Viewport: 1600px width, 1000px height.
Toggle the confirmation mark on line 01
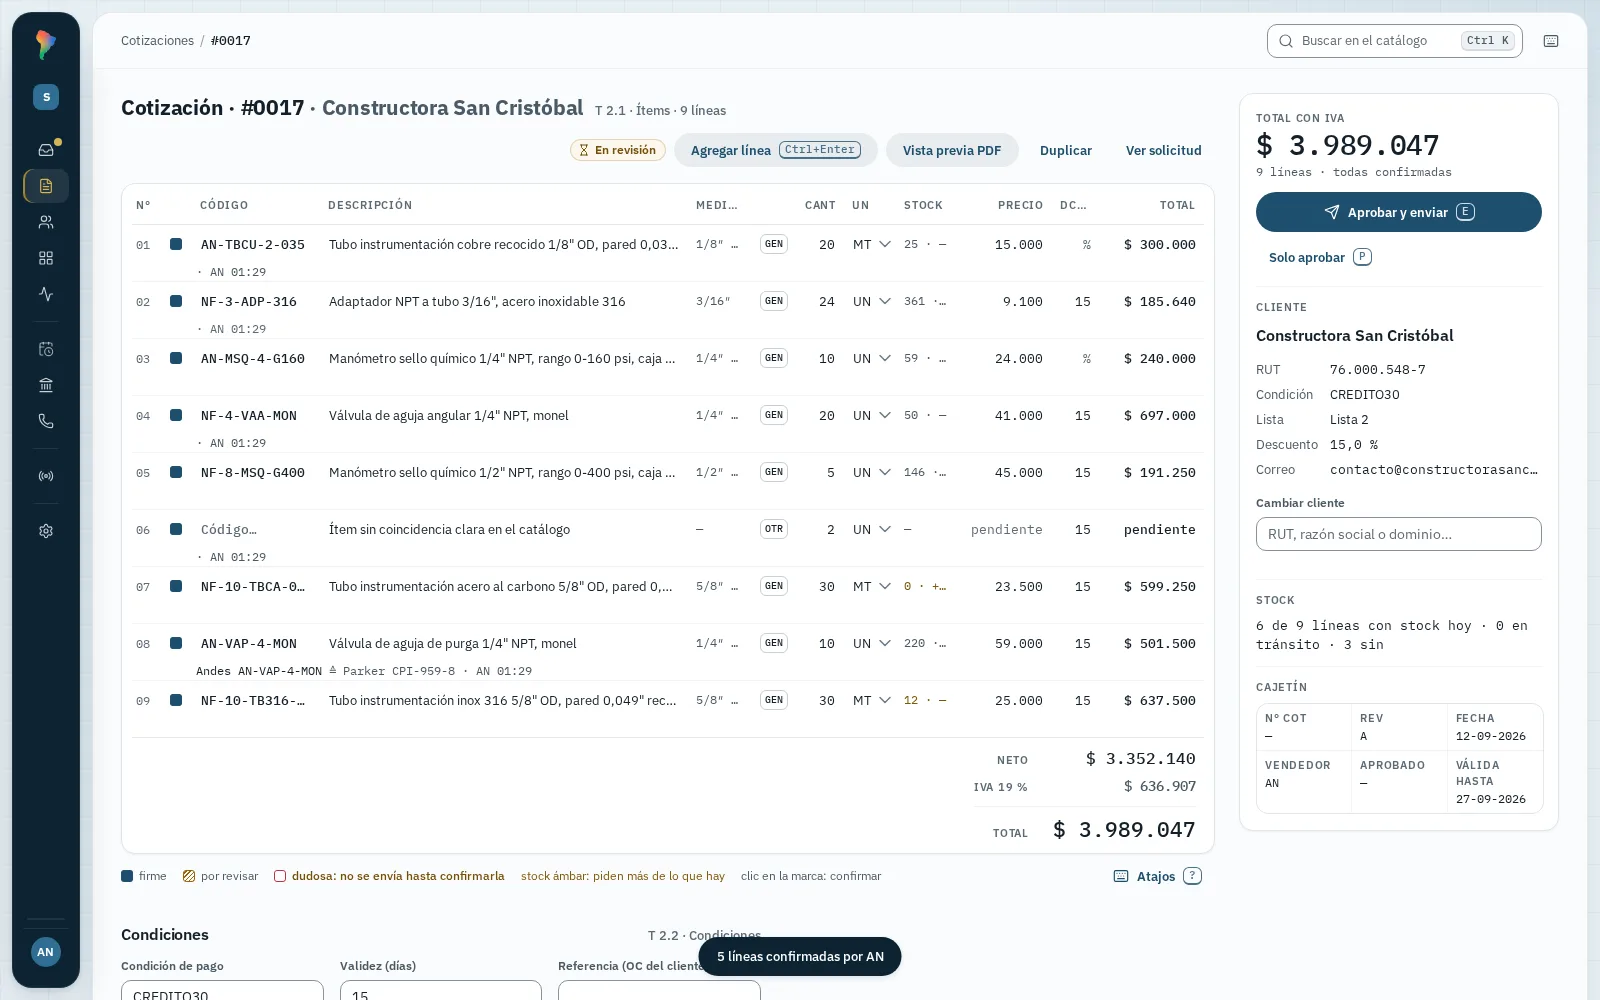point(176,244)
